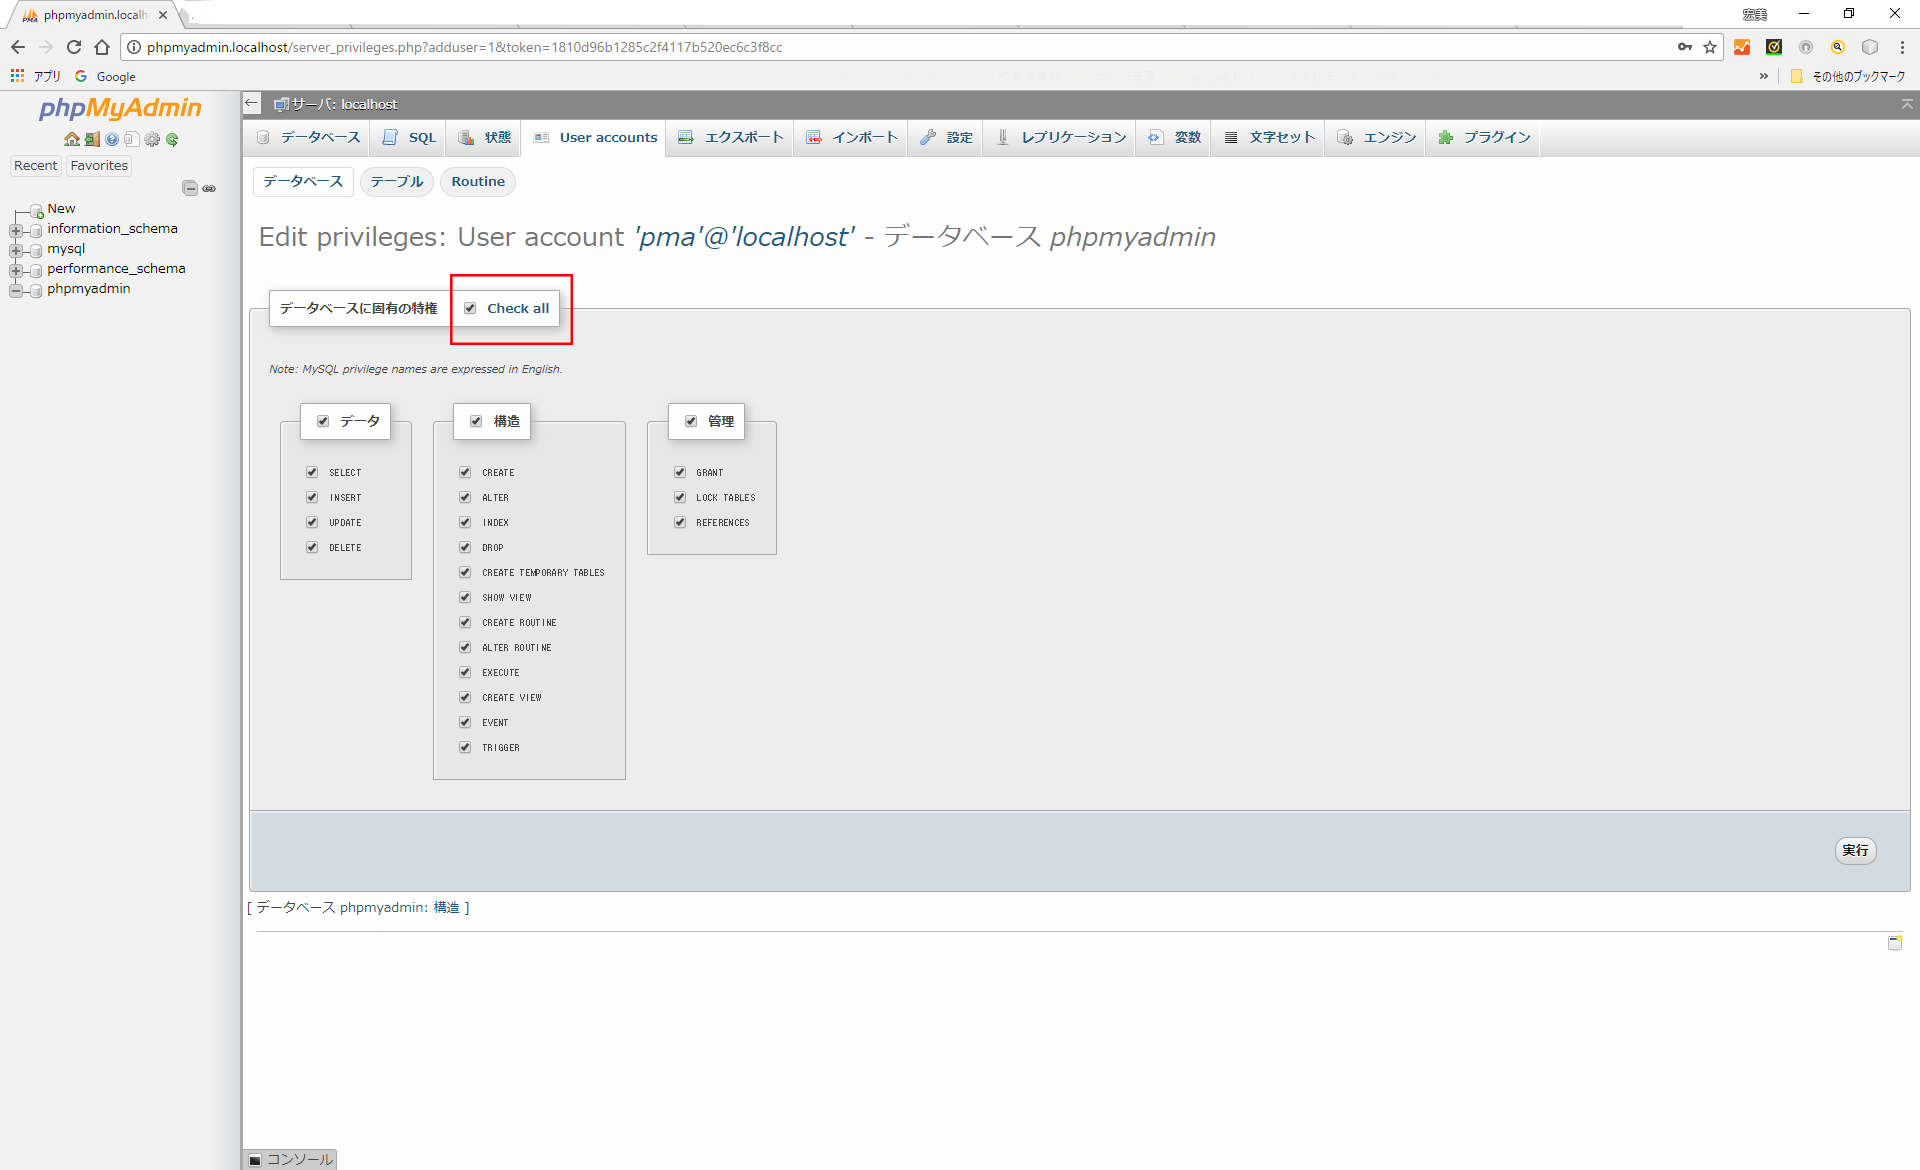Viewport: 1920px width, 1170px height.
Task: Expand the performance_schema database node
Action: [x=16, y=270]
